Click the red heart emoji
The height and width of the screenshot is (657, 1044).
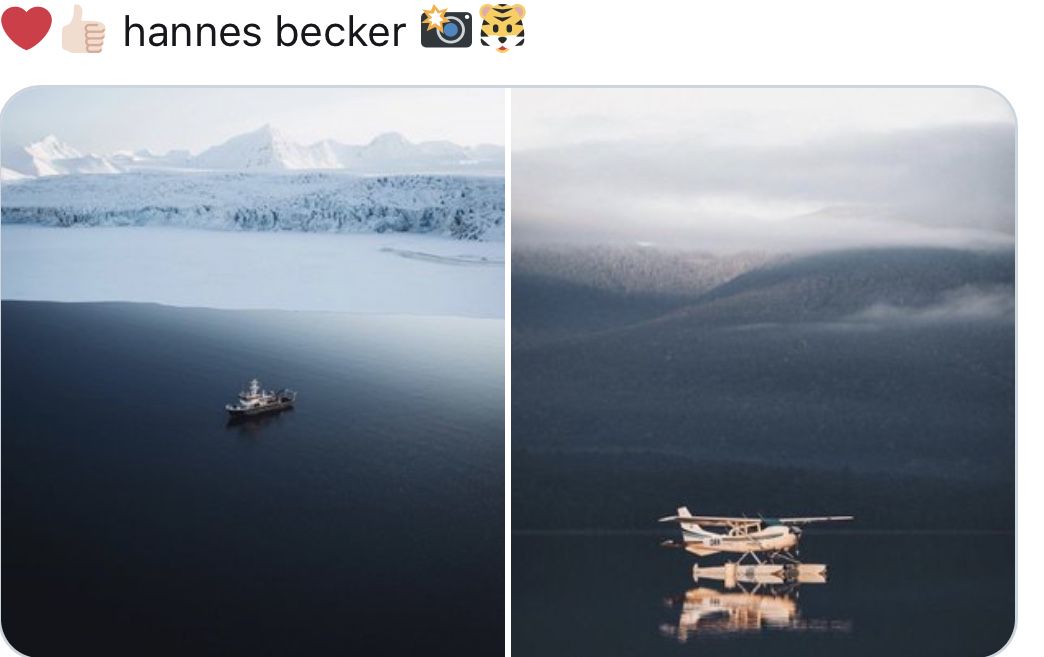(26, 29)
